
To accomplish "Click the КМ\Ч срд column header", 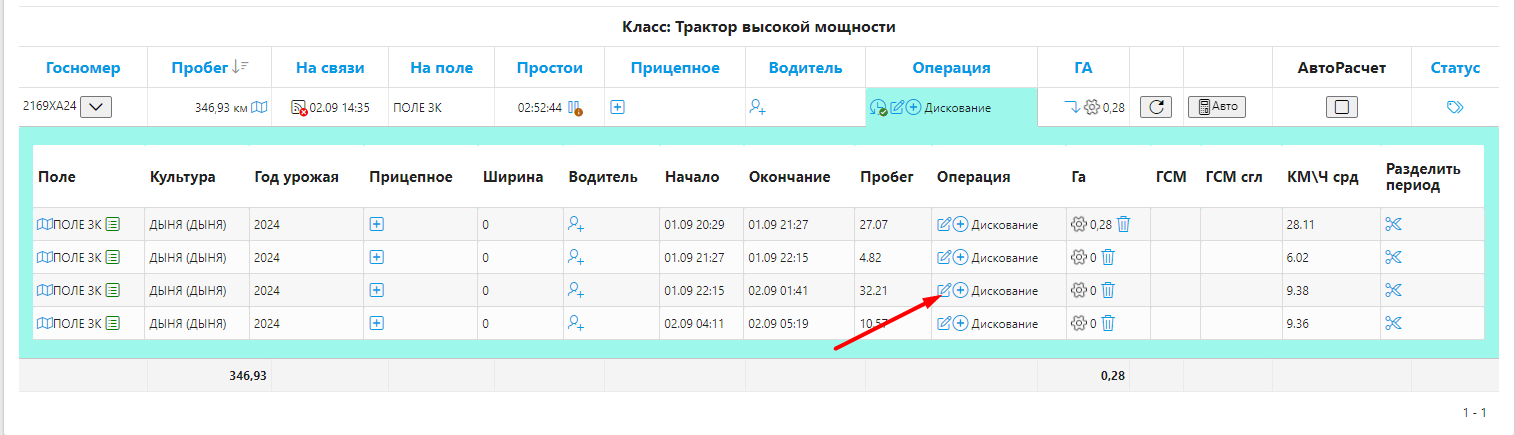I will (x=1322, y=177).
